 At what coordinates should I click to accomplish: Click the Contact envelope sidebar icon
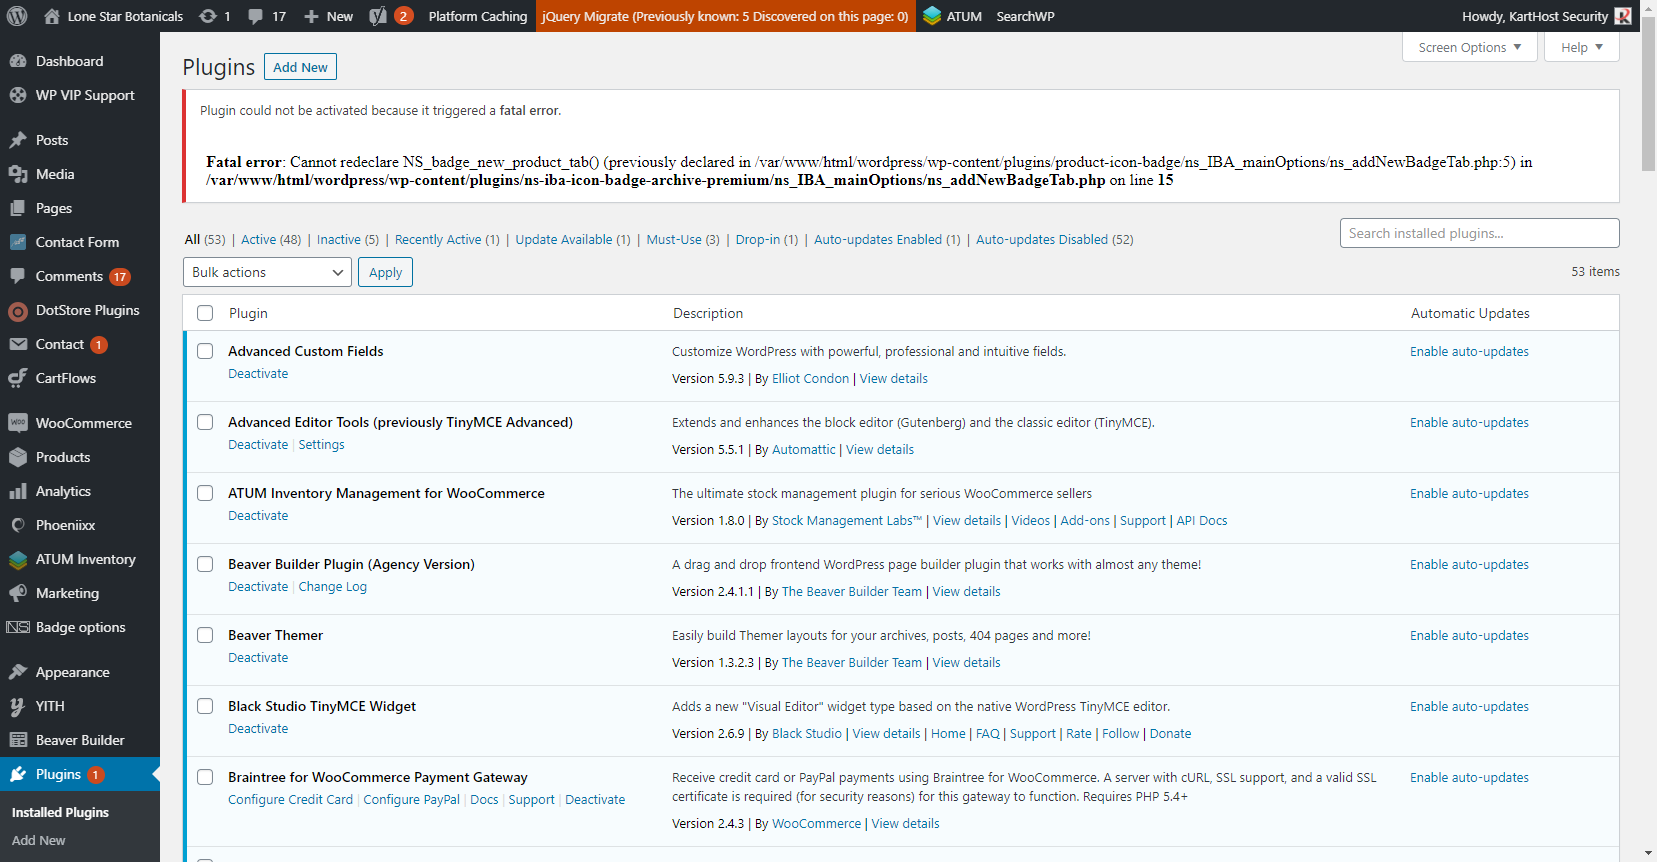point(18,344)
